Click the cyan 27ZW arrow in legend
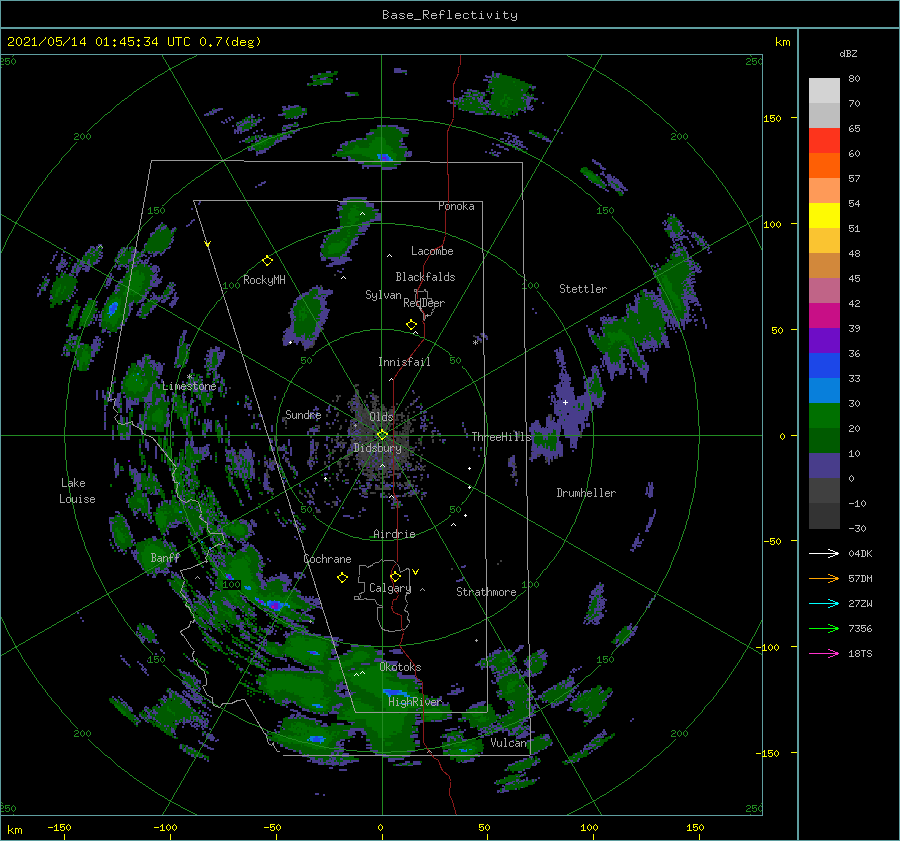 click(824, 603)
